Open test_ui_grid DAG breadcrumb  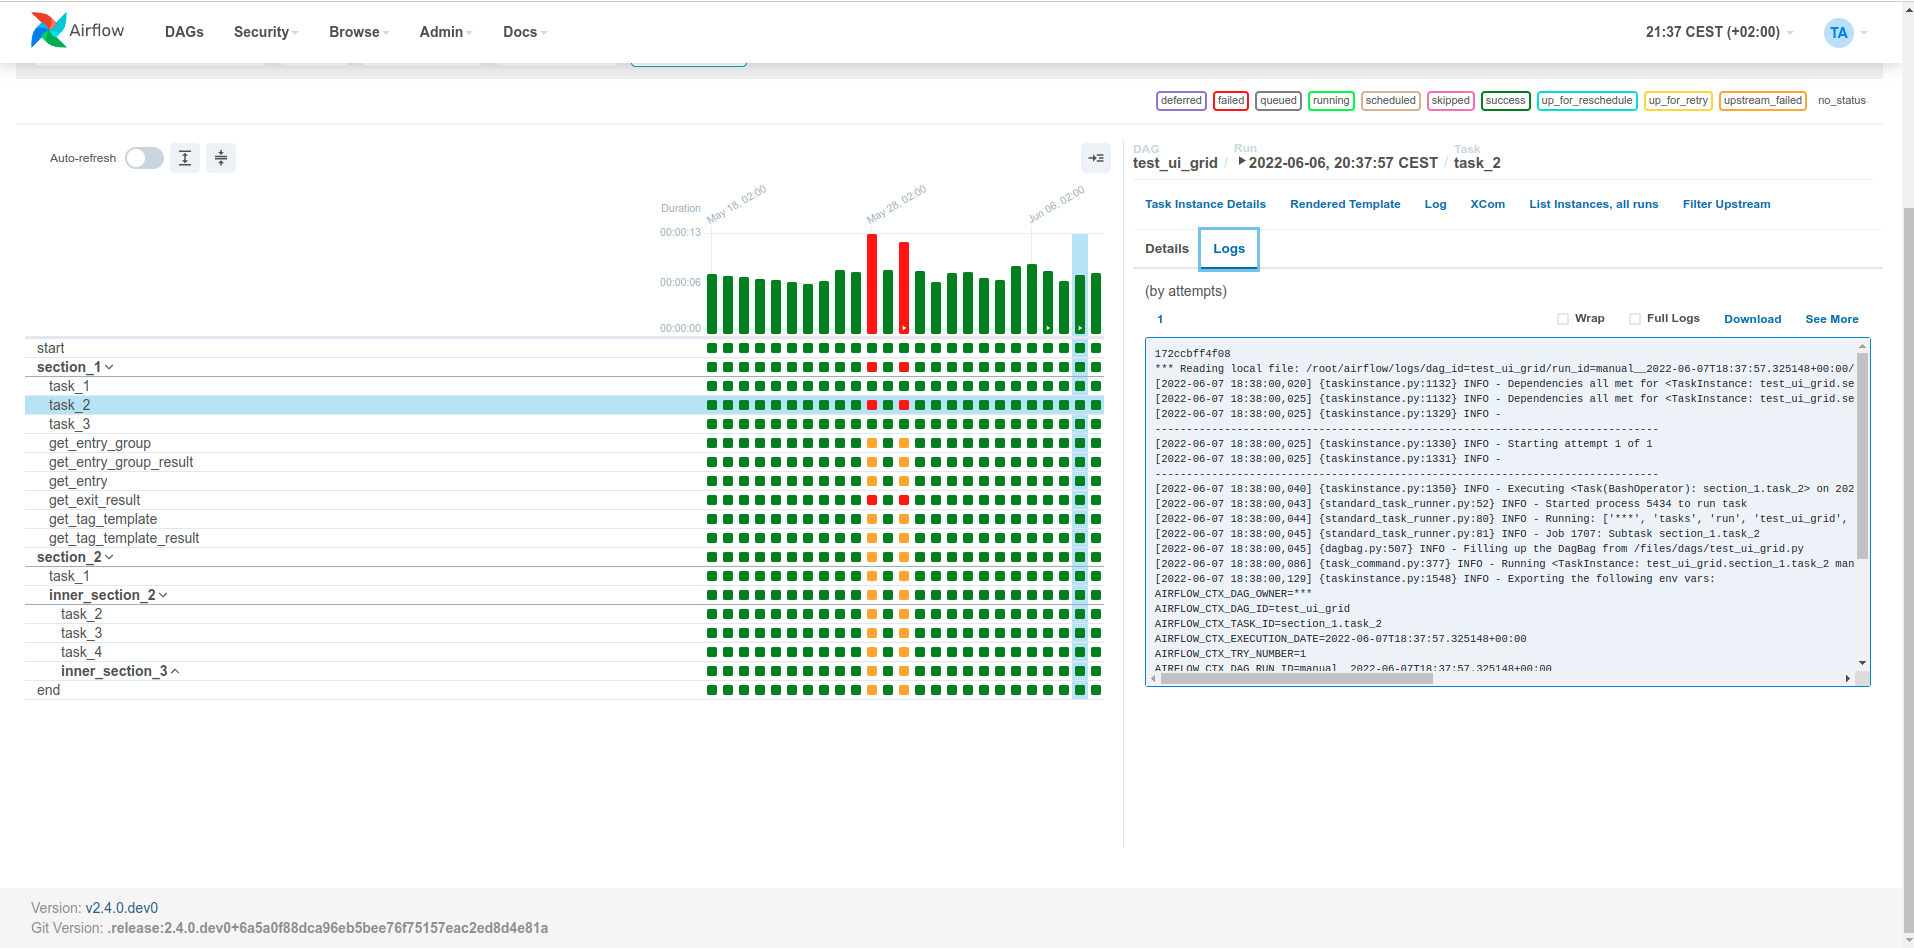coord(1175,163)
